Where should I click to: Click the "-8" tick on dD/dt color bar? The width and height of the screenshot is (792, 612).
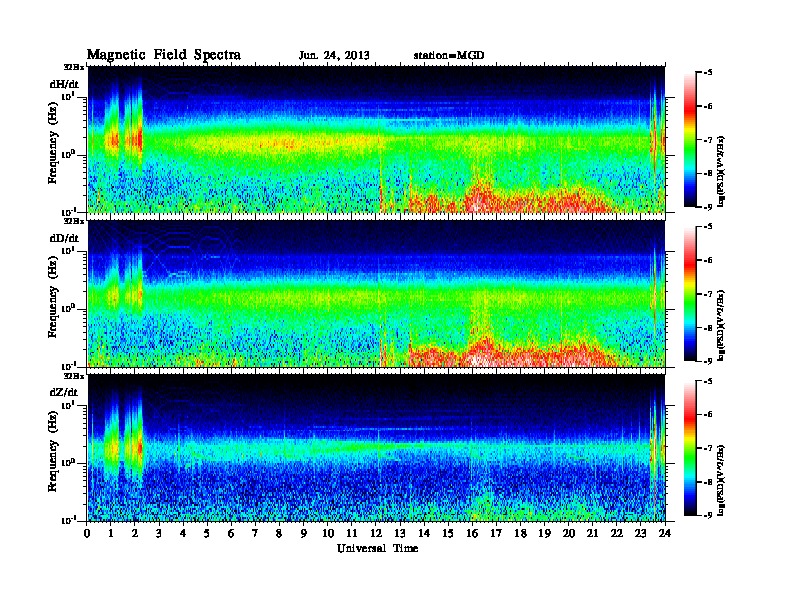[x=708, y=328]
